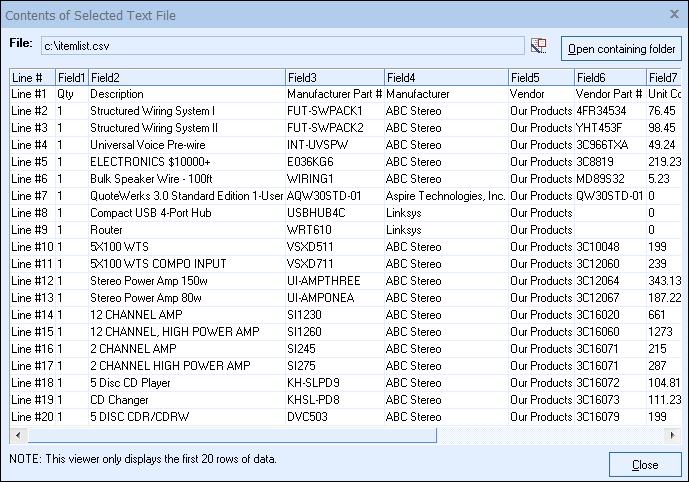Click the QuoteWerks 3.0 Standard Edition cell
The height and width of the screenshot is (482, 689).
click(x=185, y=195)
